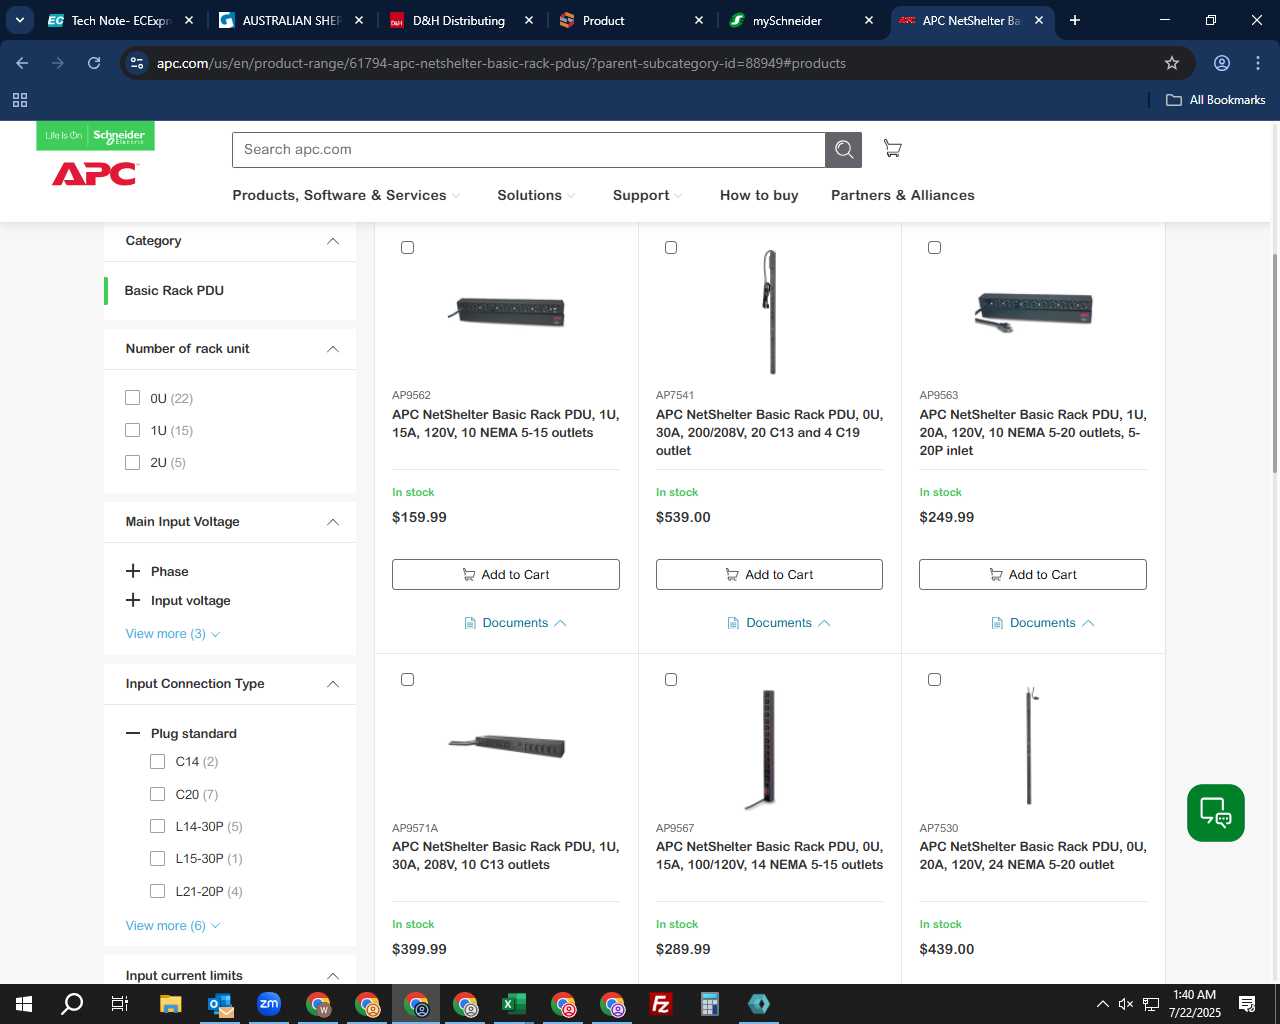Open Partners & Alliances link
The image size is (1280, 1024).
pos(903,195)
